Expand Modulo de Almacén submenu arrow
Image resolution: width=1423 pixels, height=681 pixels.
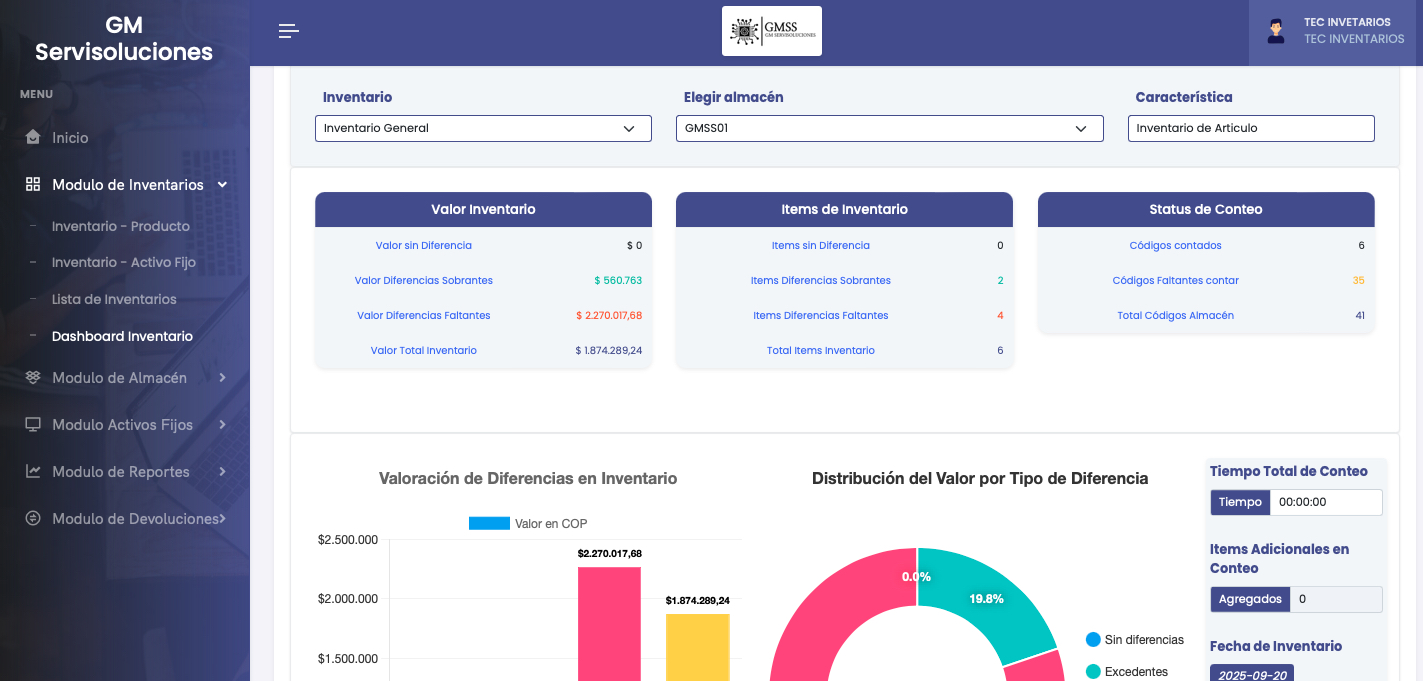(x=222, y=378)
